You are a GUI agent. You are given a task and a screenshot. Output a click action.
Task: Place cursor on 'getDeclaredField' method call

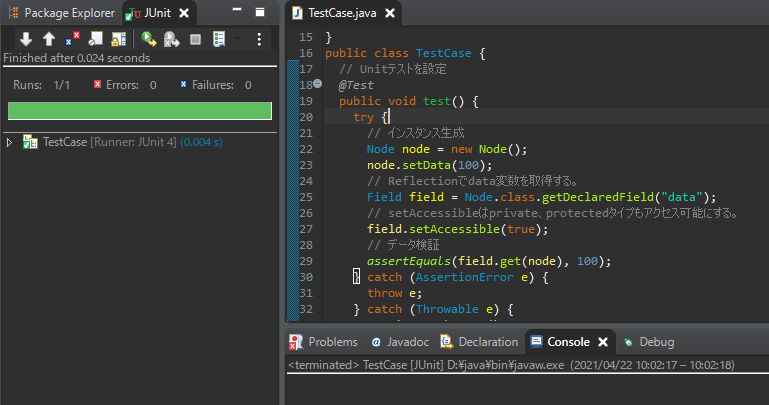click(x=598, y=197)
